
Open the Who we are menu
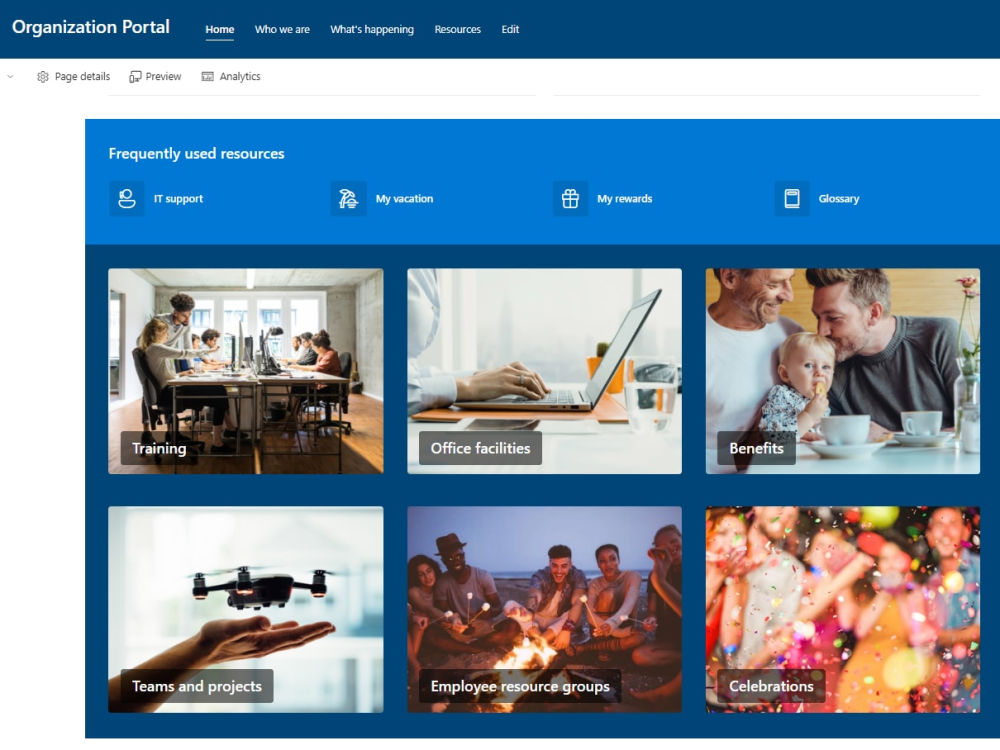(x=282, y=29)
